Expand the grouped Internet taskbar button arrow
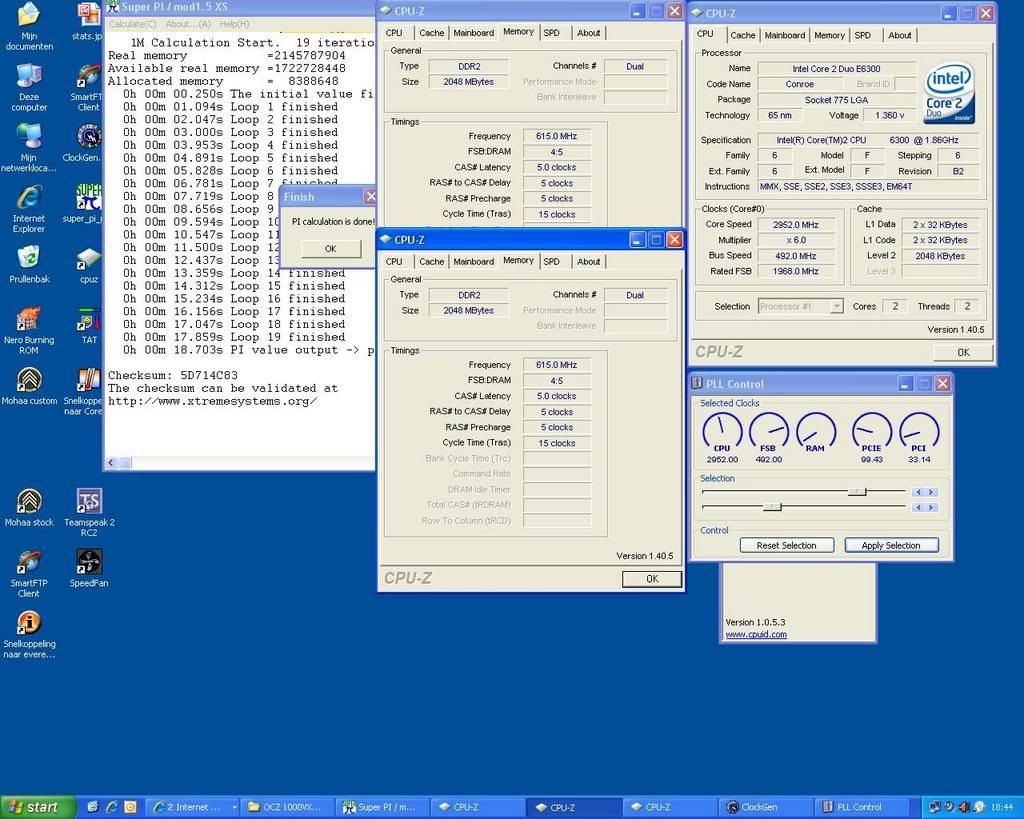The height and width of the screenshot is (819, 1024). point(234,807)
